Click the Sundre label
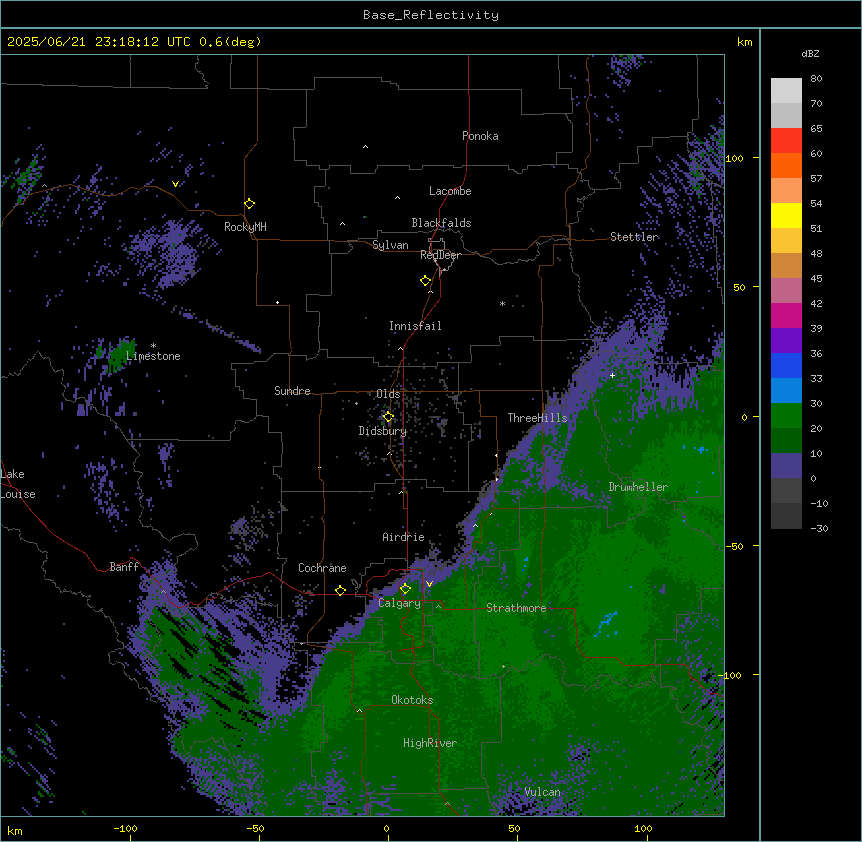 click(292, 391)
